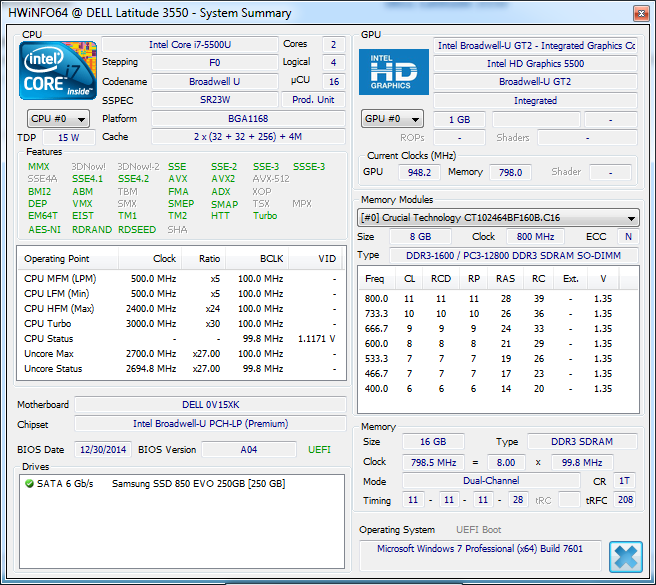Select the Uncore Max row
656x585 pixels.
(181, 354)
